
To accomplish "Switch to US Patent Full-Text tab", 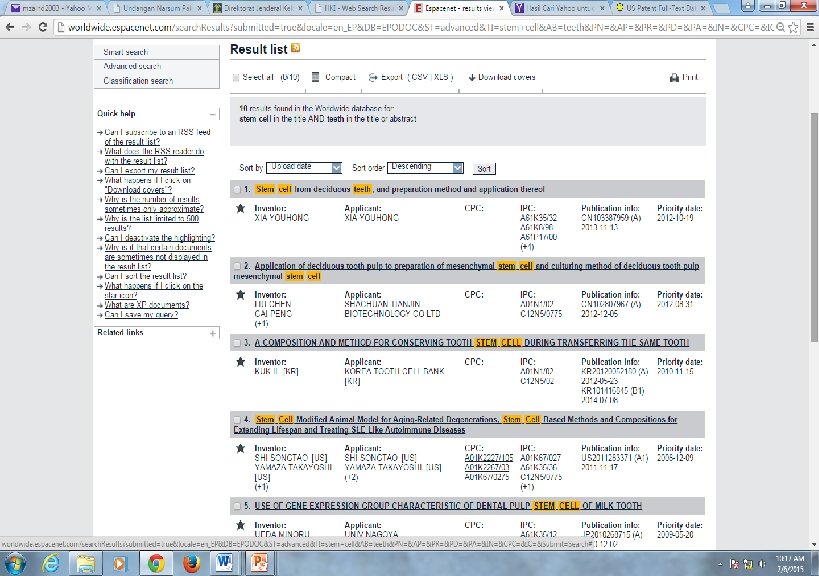I will point(661,8).
